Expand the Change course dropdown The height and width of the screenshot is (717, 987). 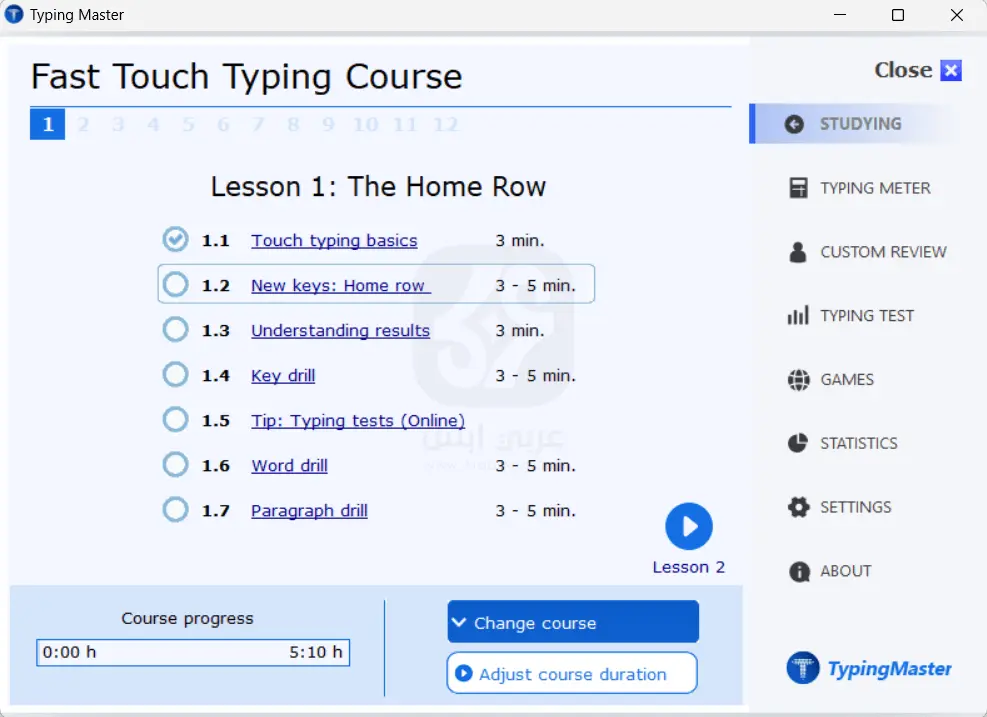(x=572, y=622)
